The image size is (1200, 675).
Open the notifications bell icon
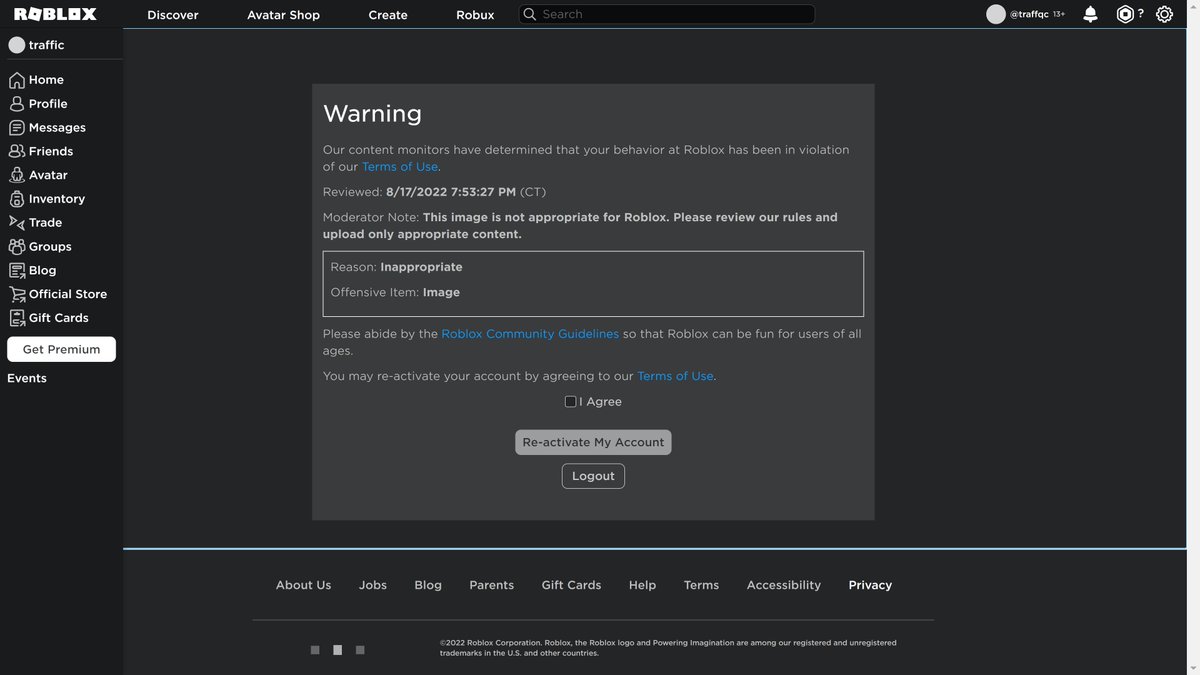1090,14
